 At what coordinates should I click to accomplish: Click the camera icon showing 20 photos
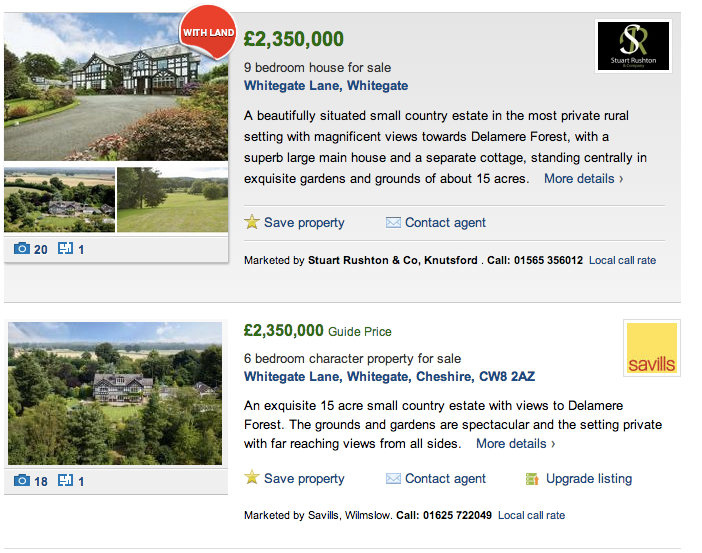(x=22, y=248)
